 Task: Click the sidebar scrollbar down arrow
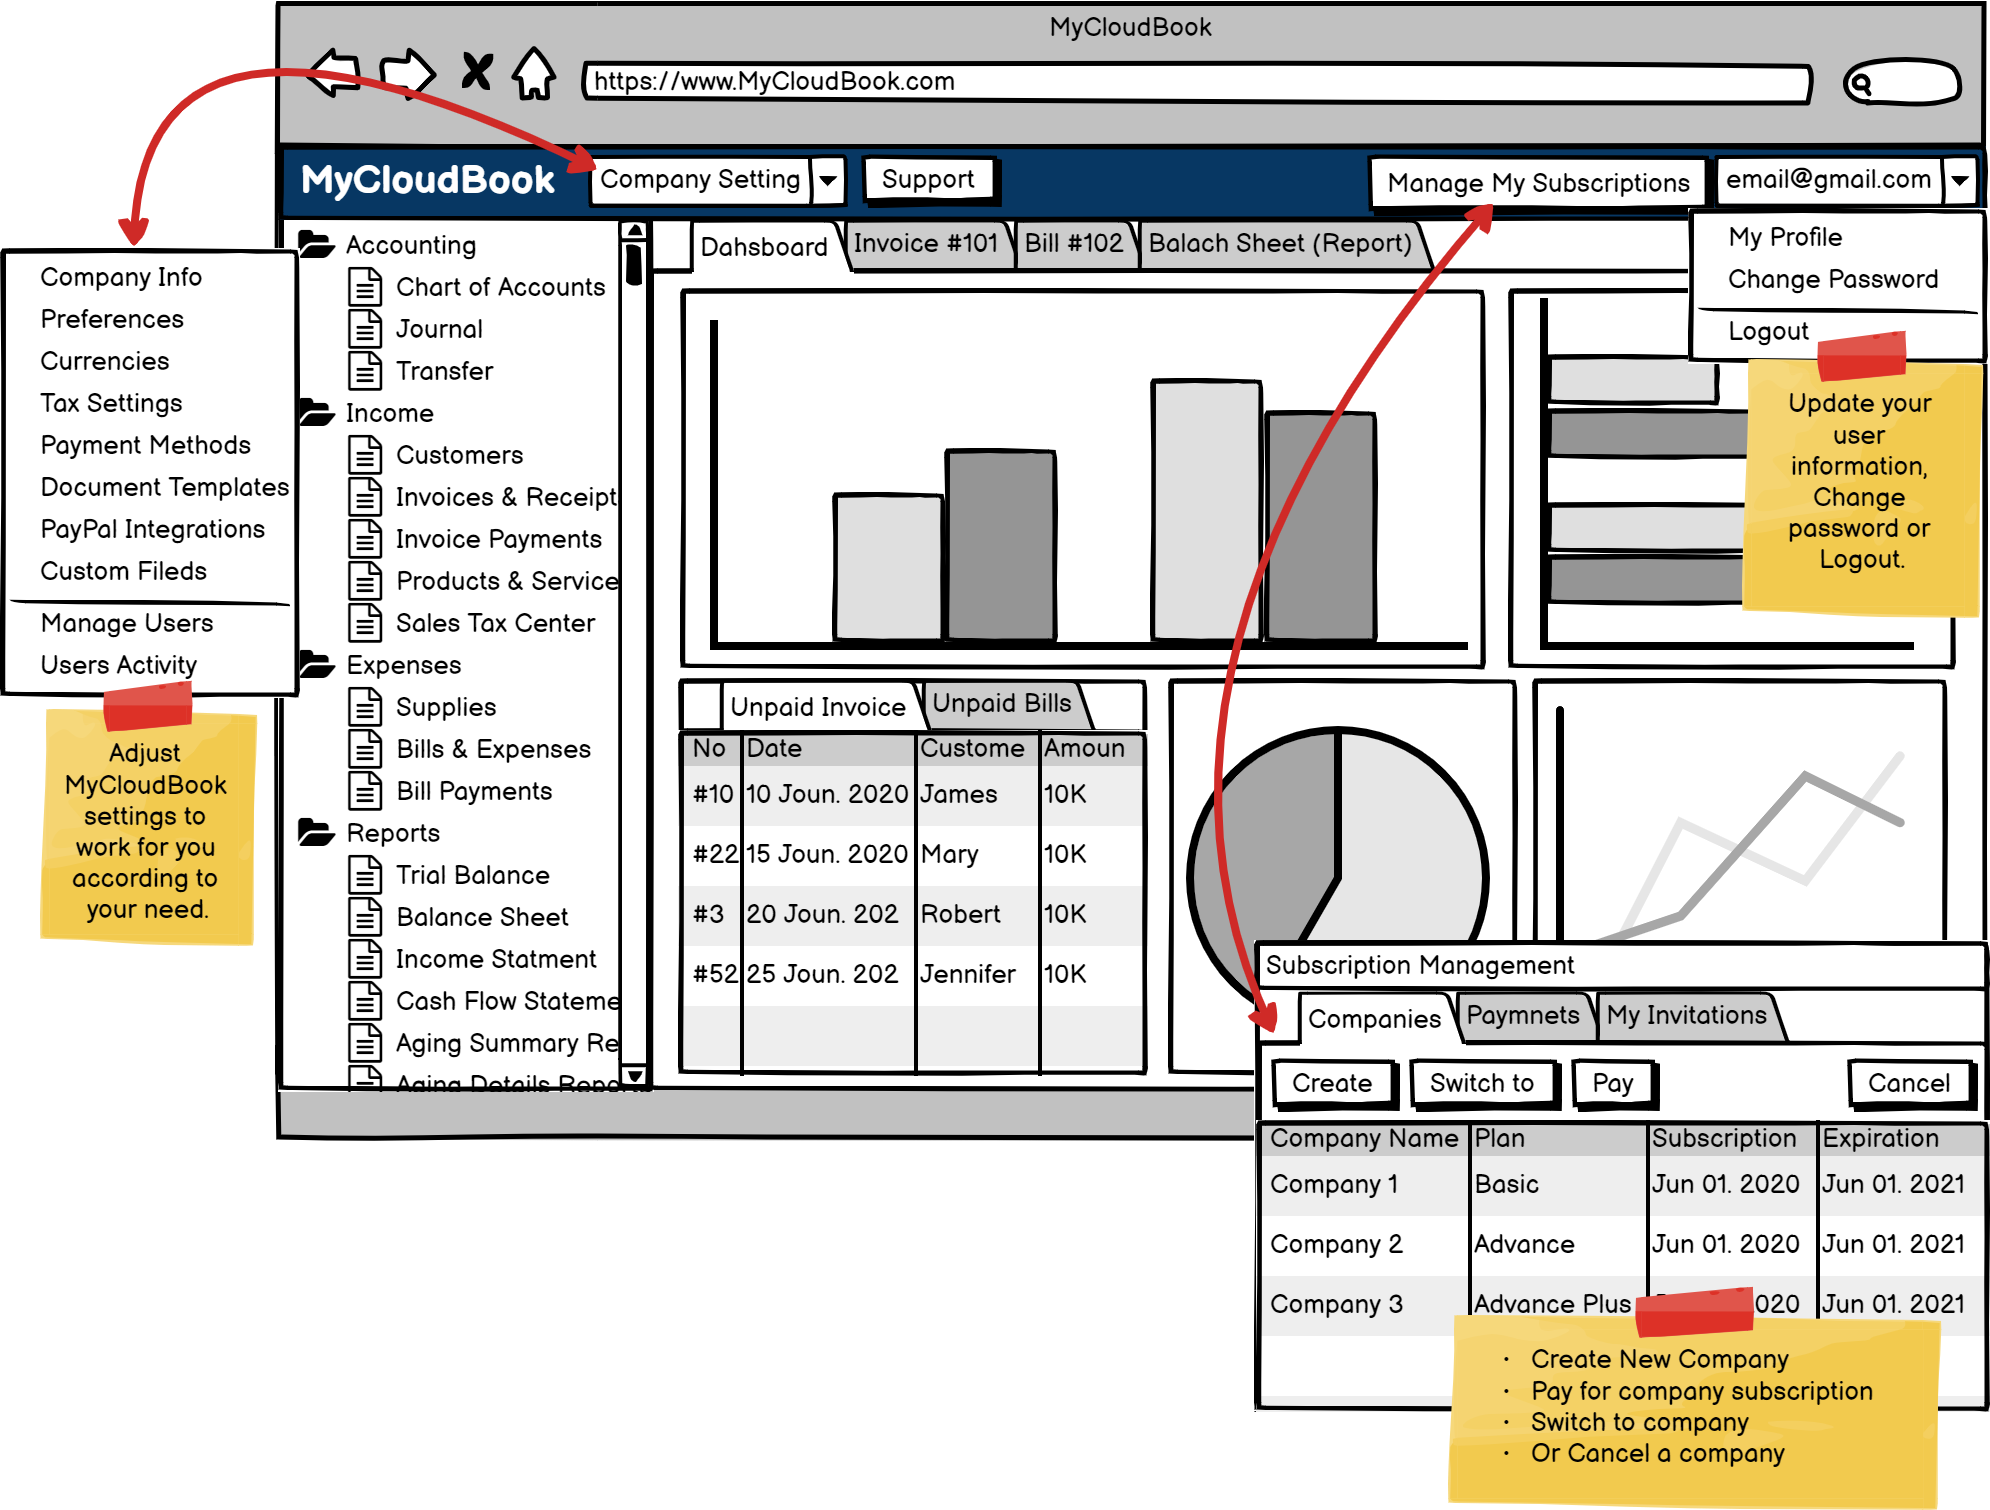pyautogui.click(x=634, y=1075)
